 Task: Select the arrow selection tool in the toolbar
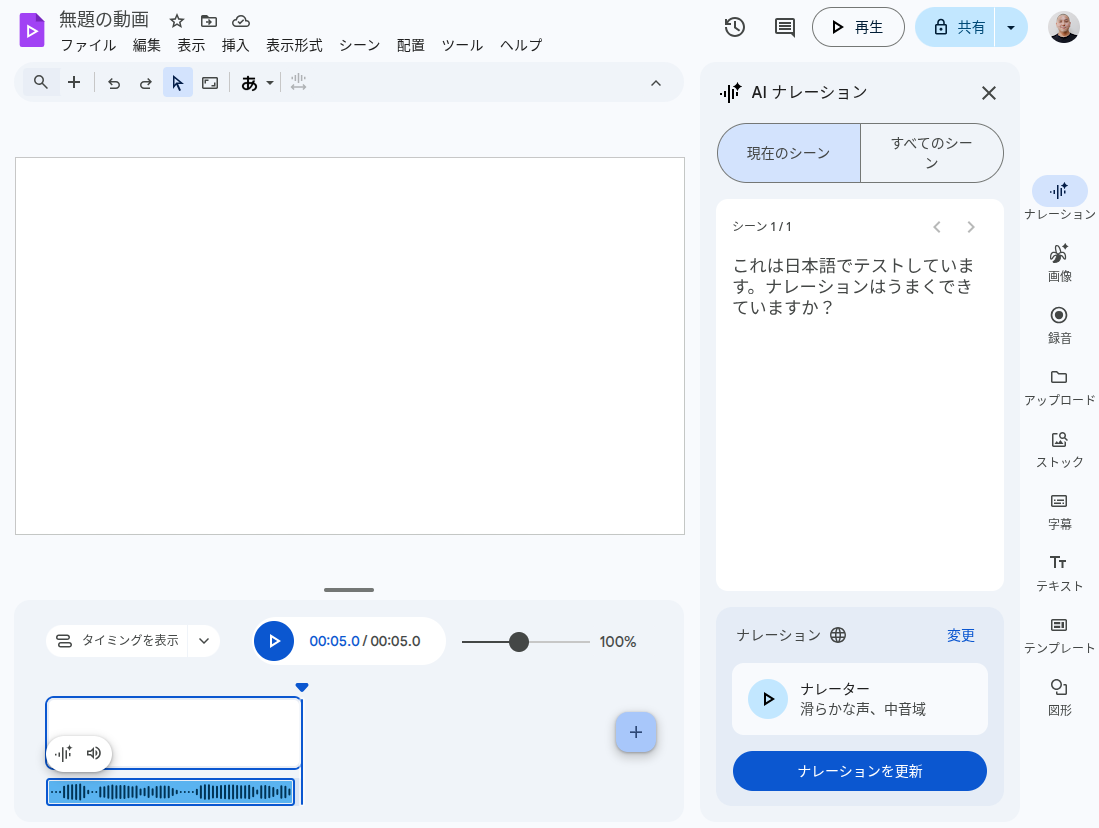[178, 82]
